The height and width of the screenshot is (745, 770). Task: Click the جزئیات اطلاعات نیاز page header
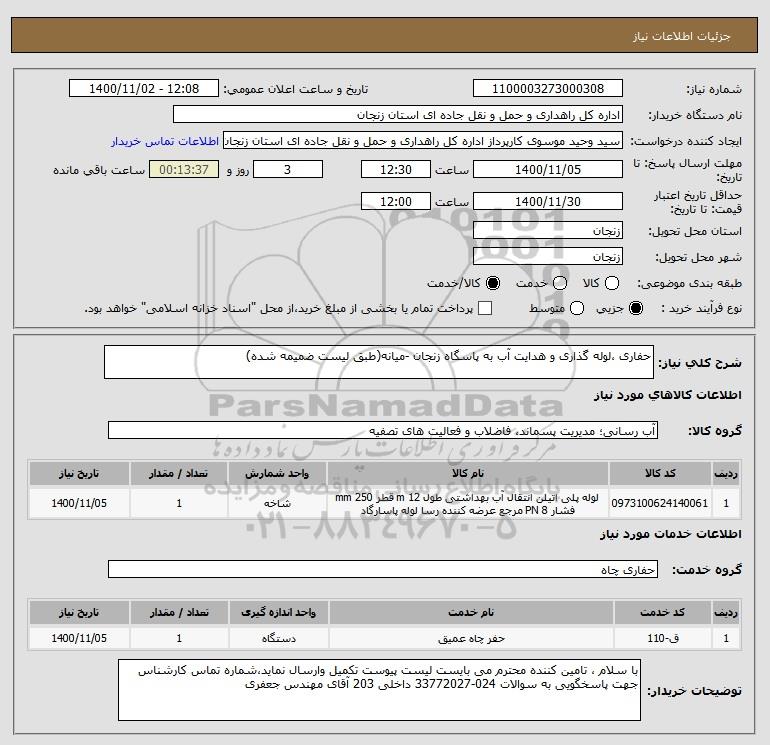click(681, 36)
